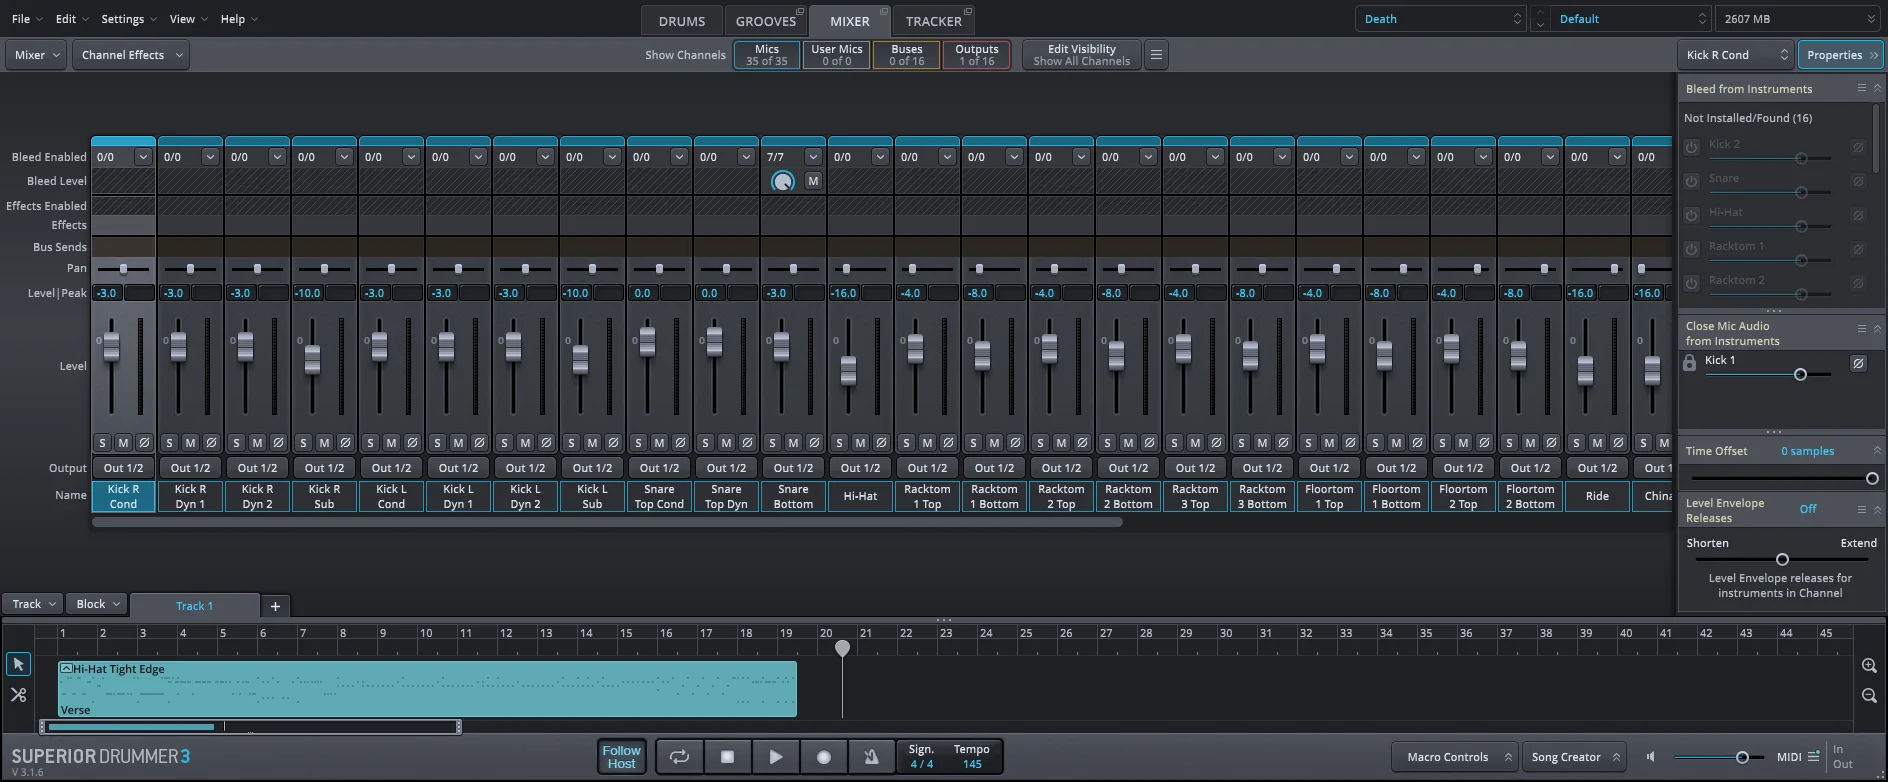Screen dimensions: 1888x782
Task: Add a new song track with plus
Action: 275,606
